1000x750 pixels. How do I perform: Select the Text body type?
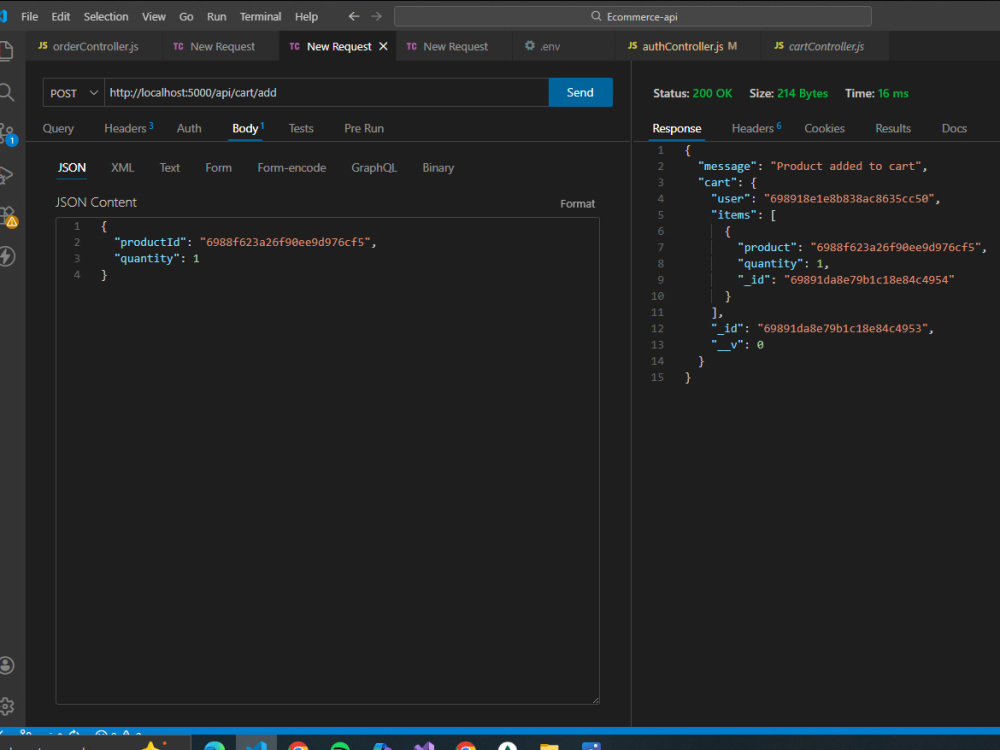(x=170, y=168)
